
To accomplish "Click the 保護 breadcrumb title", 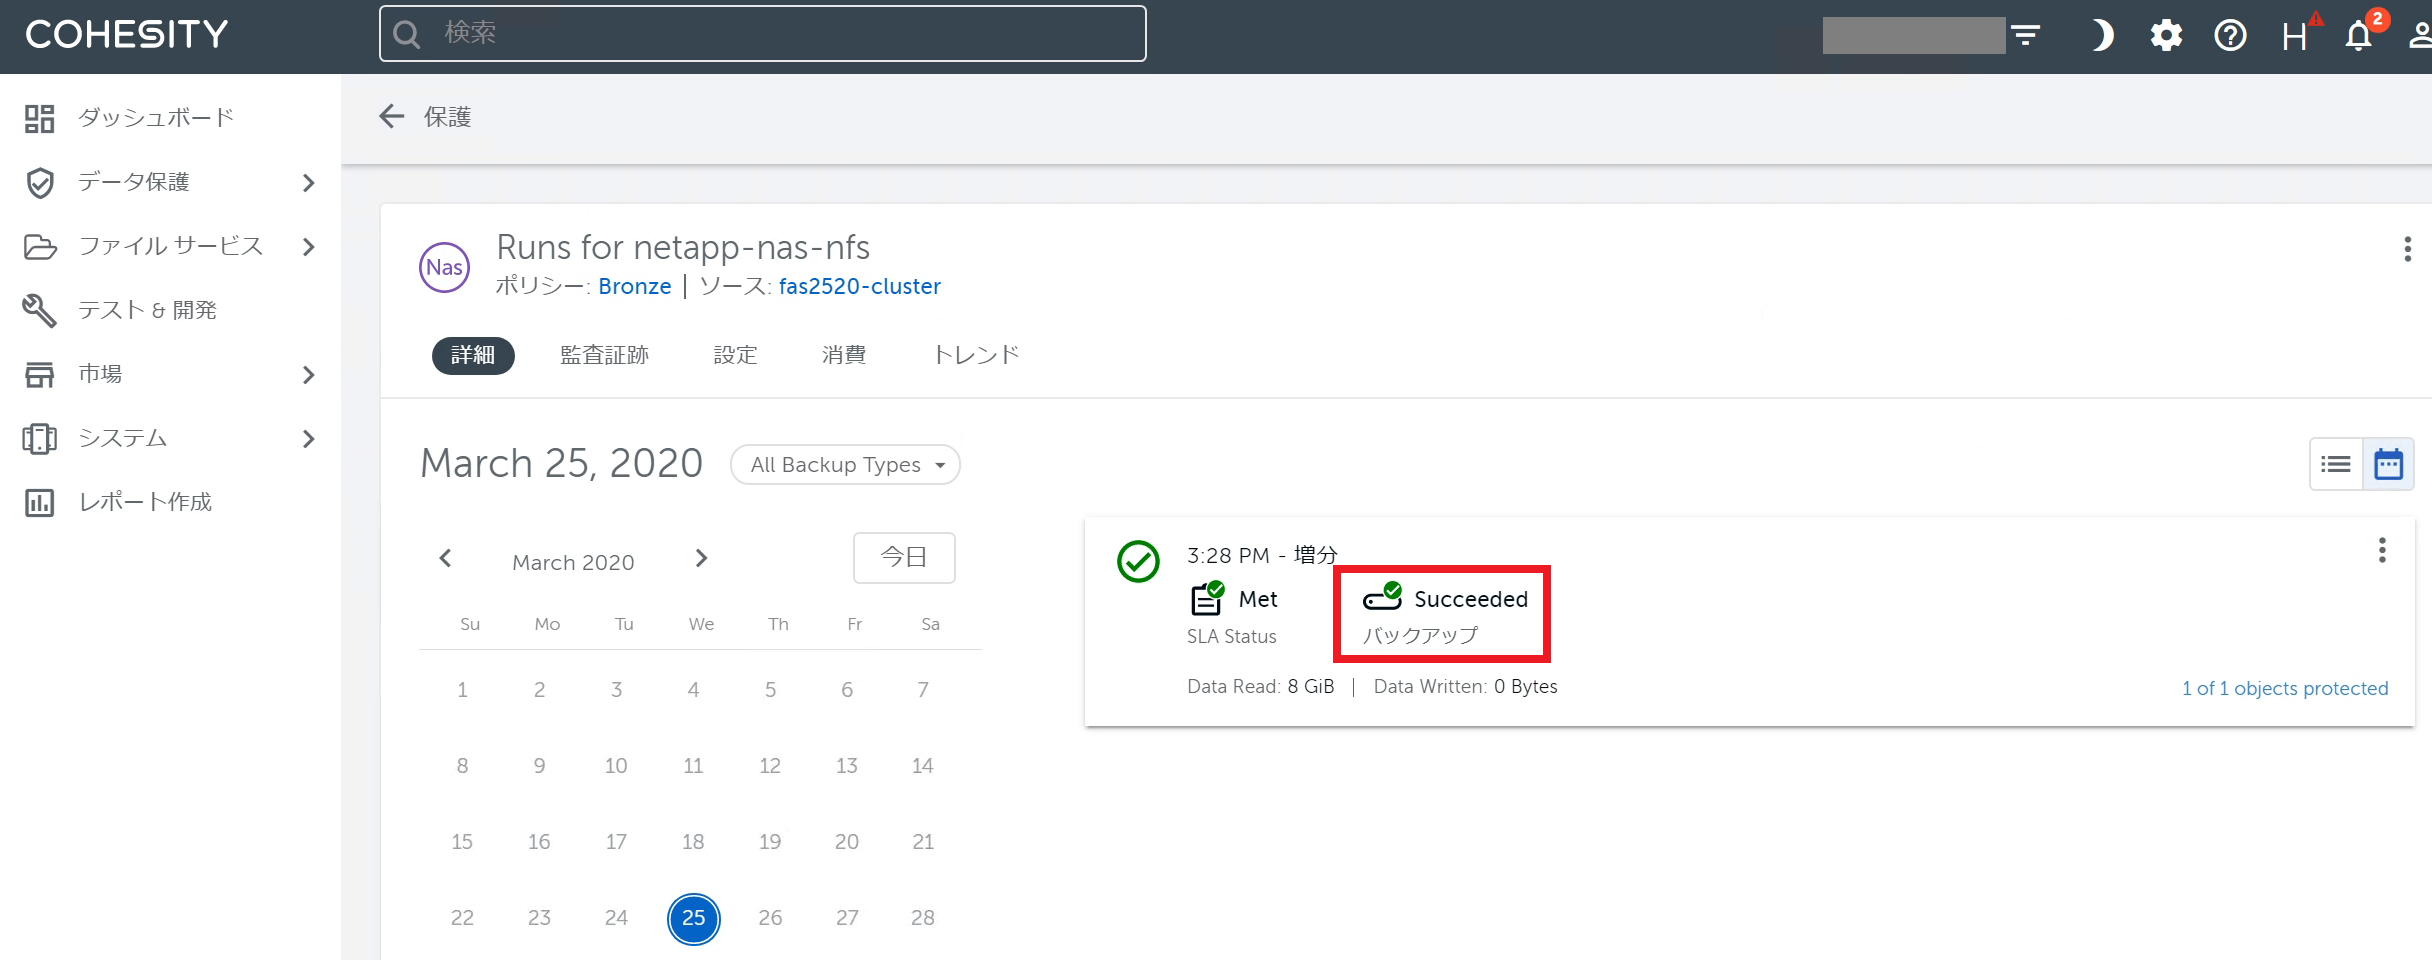I will tap(447, 117).
